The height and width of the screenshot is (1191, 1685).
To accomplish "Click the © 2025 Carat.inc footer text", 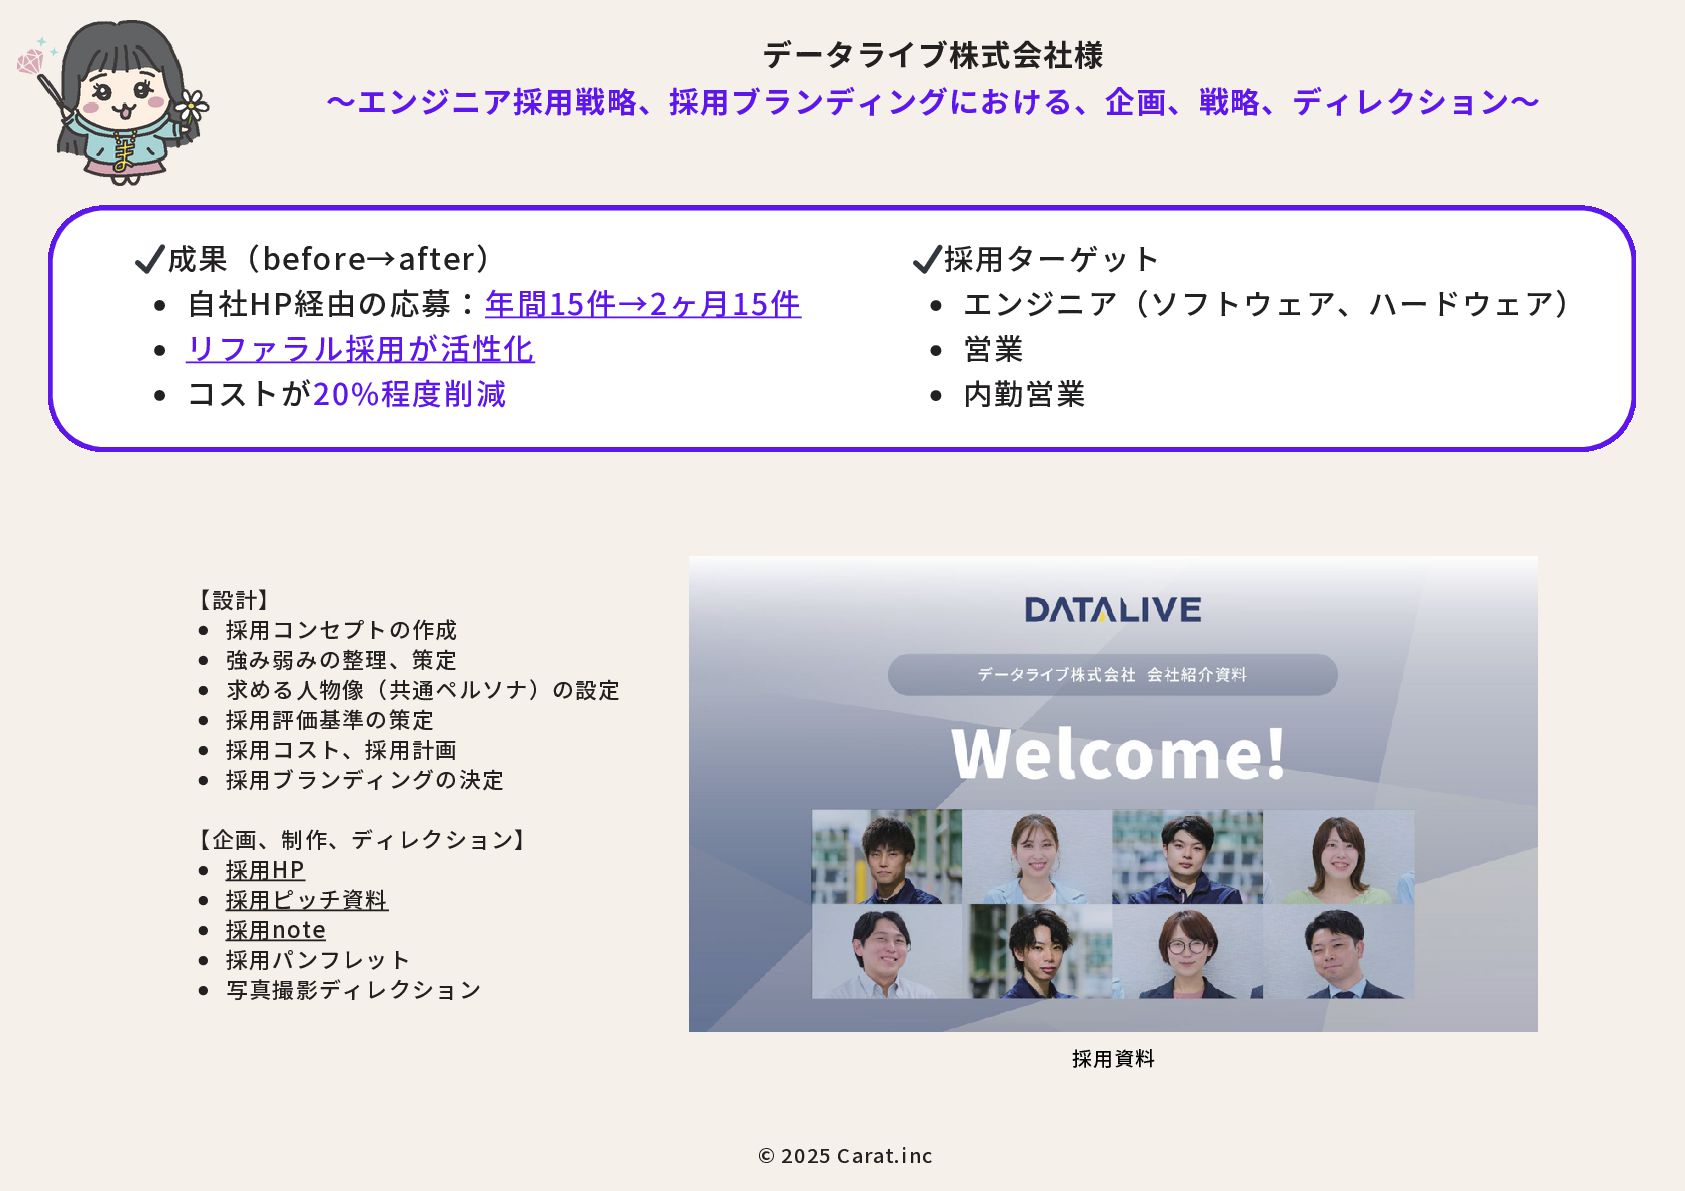I will pyautogui.click(x=845, y=1156).
